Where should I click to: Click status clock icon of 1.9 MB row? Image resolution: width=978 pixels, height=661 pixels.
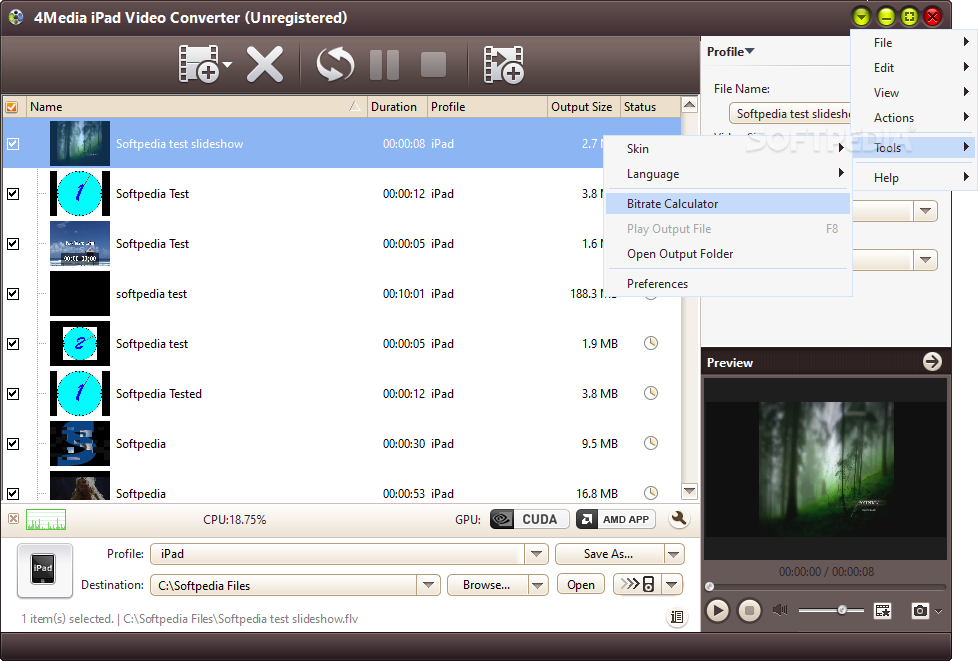coord(651,343)
